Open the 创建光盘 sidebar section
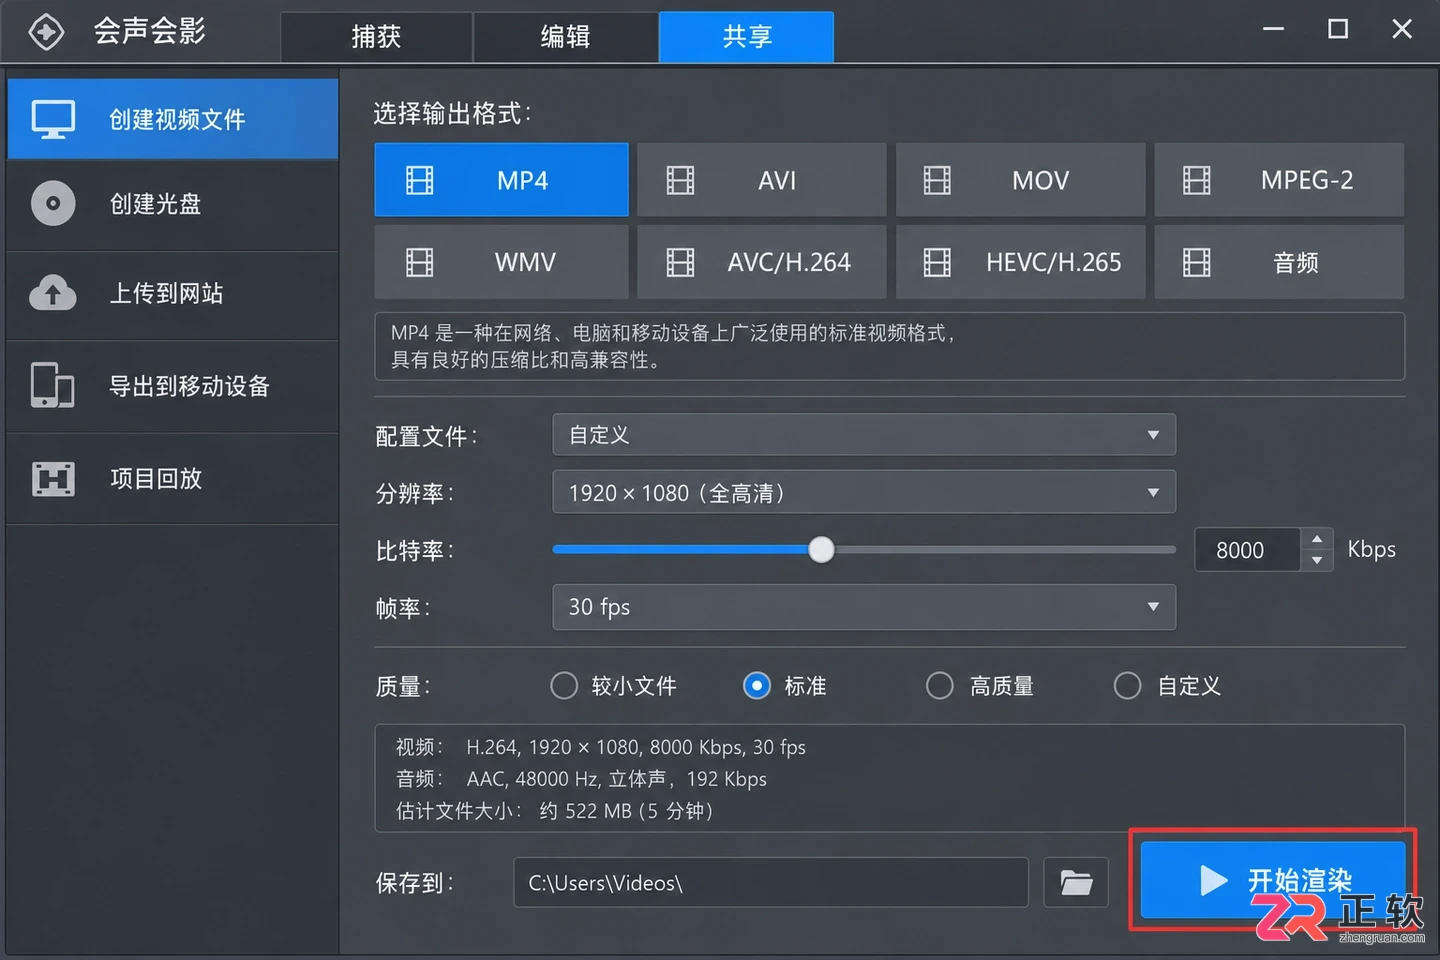1440x960 pixels. click(173, 205)
